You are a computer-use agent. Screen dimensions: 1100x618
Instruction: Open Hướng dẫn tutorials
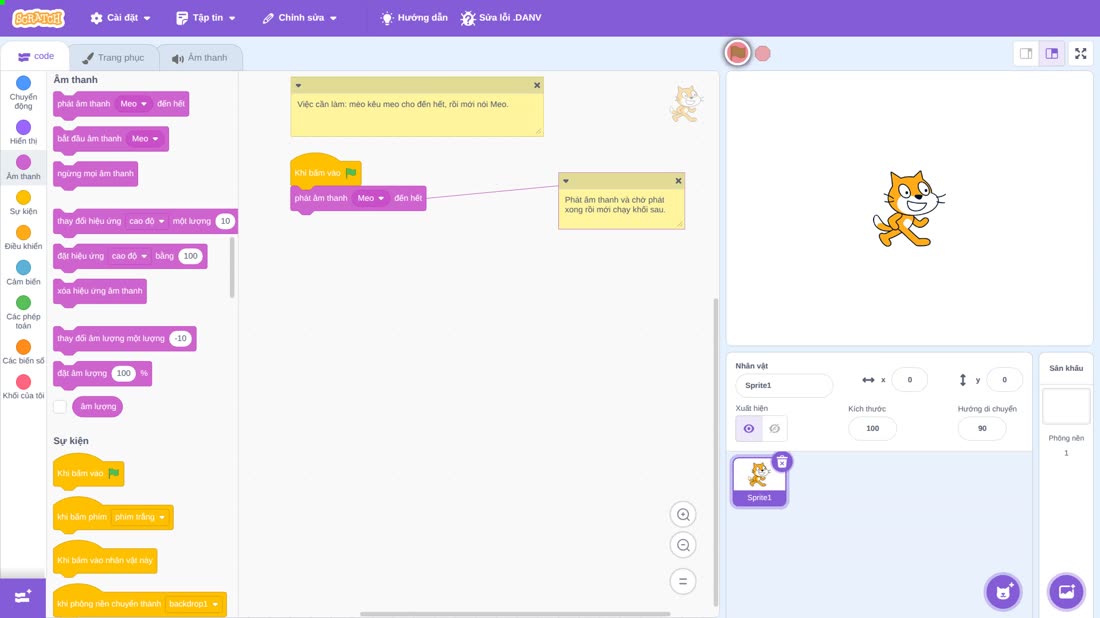pyautogui.click(x=413, y=18)
